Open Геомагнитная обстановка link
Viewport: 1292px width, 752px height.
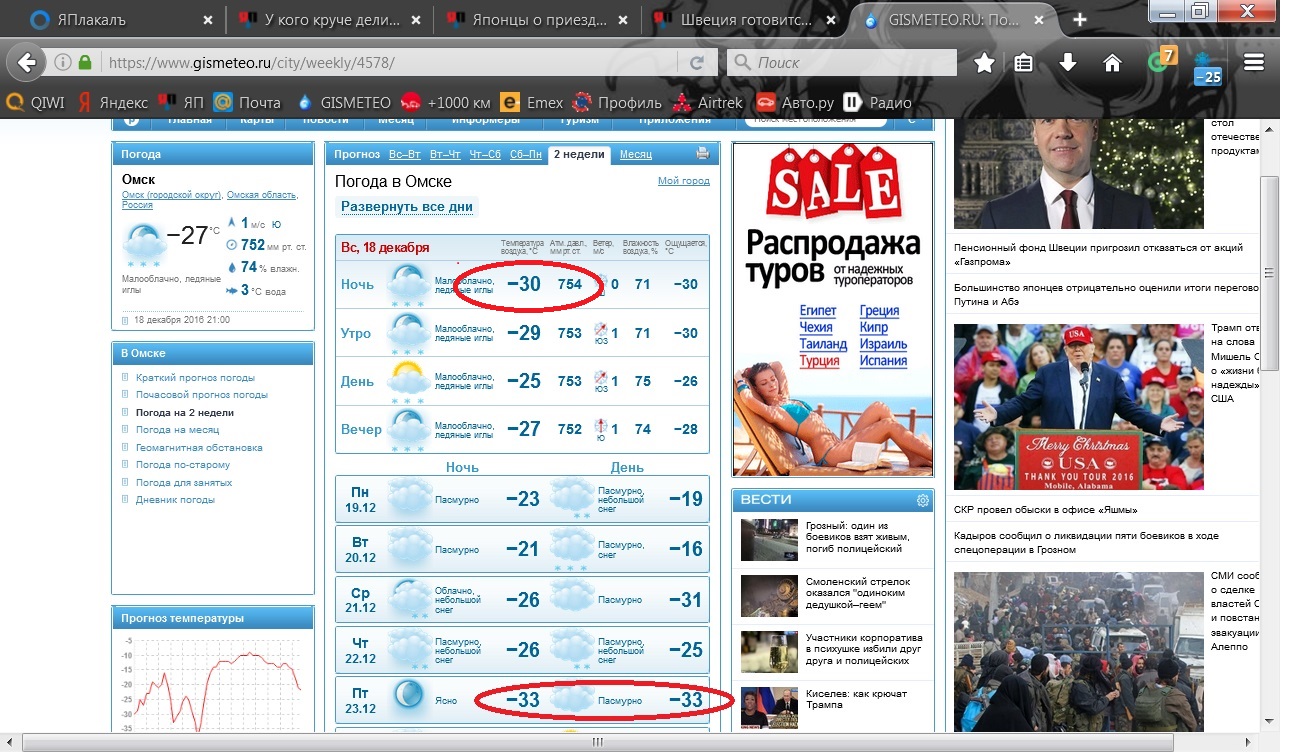199,447
